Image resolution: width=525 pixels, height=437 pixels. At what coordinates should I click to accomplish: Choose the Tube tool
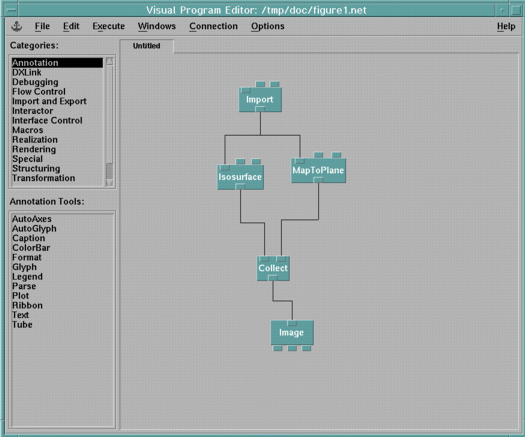pos(22,324)
